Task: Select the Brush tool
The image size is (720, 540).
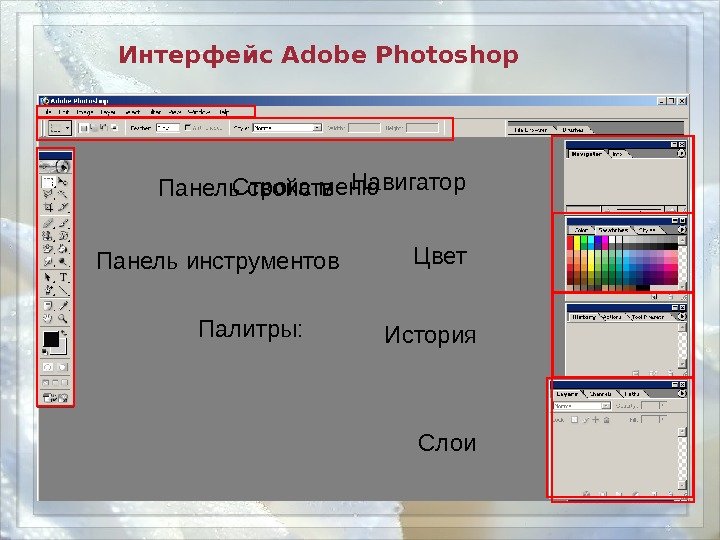Action: coord(63,224)
